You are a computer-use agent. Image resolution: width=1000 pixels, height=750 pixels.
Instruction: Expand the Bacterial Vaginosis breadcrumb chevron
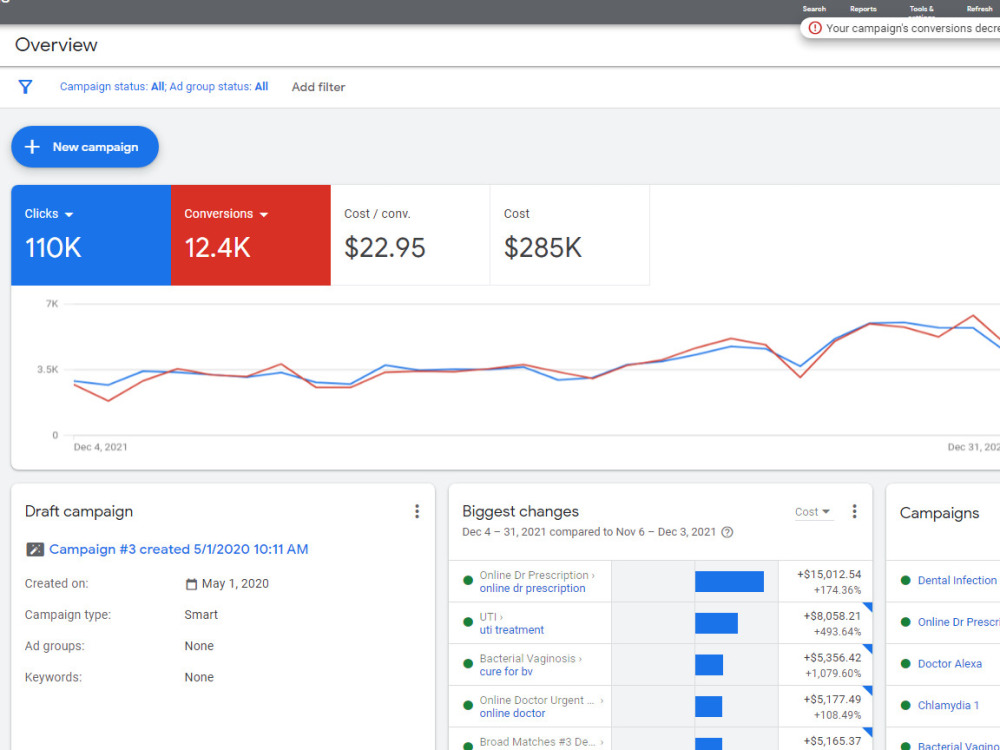[580, 659]
